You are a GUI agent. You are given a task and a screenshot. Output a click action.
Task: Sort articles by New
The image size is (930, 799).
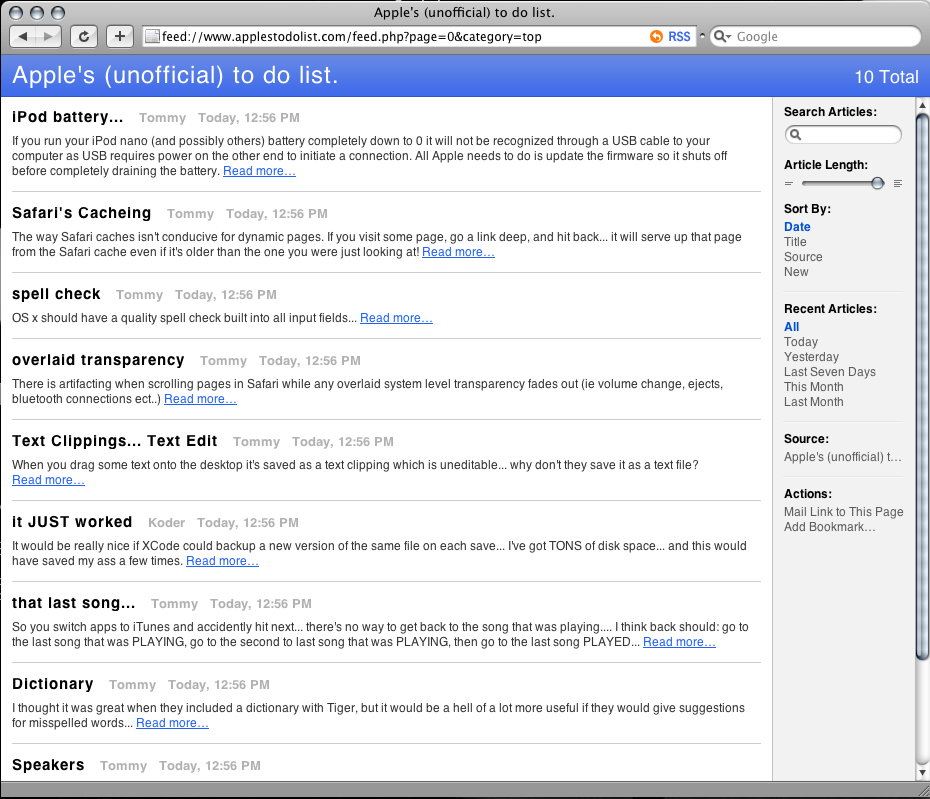[796, 272]
